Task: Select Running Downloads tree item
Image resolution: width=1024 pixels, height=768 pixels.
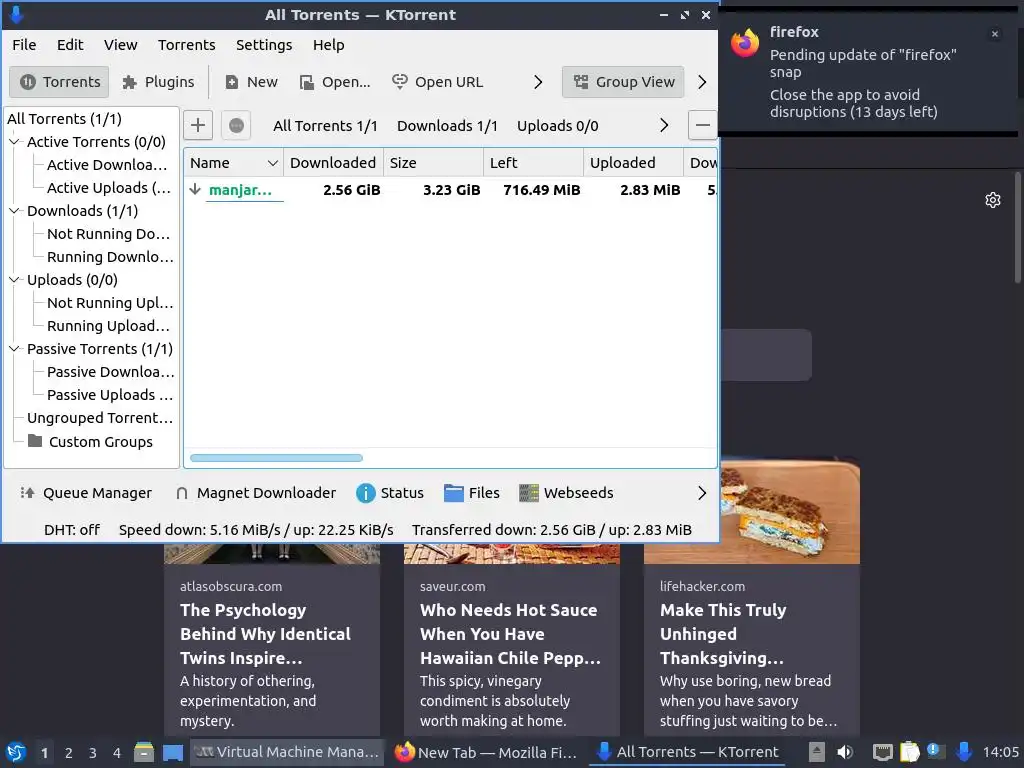Action: click(x=110, y=257)
